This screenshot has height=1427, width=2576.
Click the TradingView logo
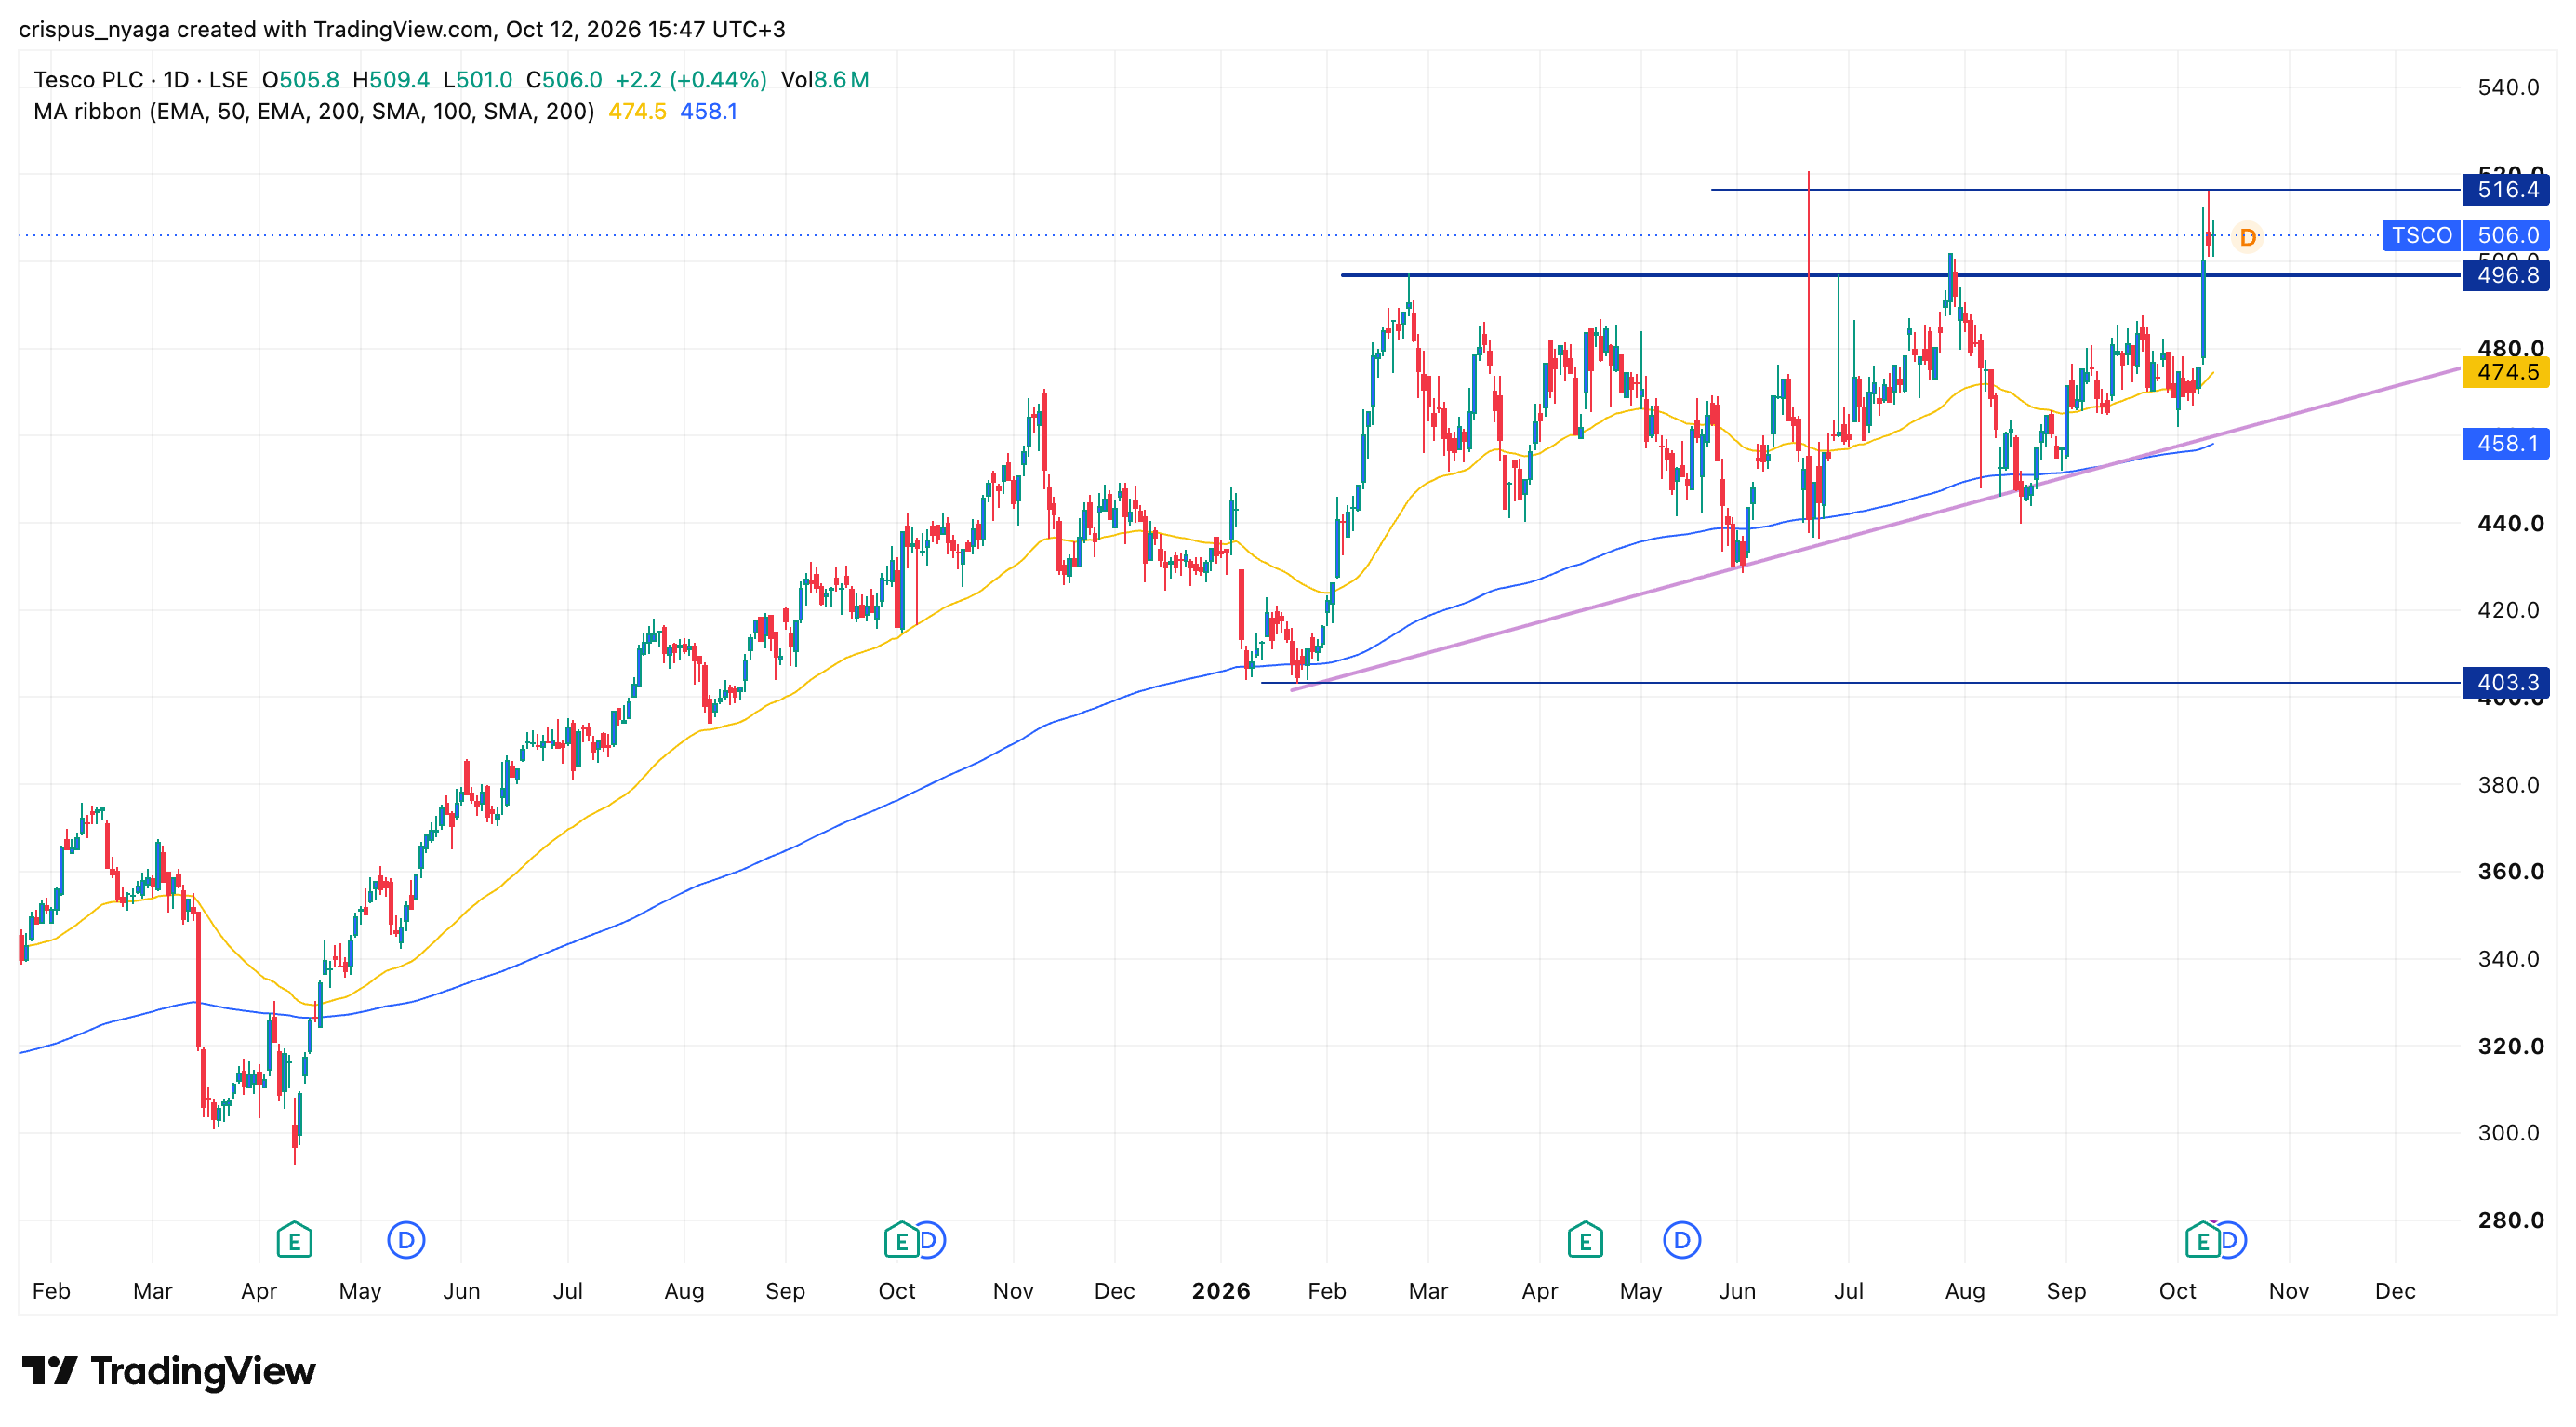168,1370
